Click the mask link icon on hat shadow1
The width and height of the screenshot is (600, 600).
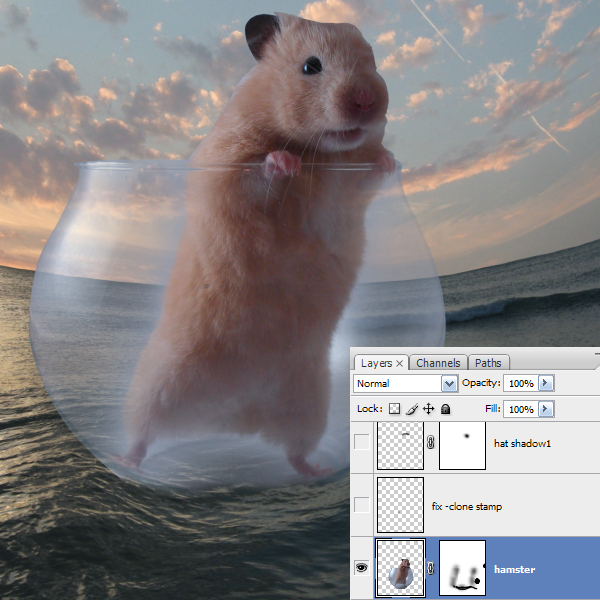(431, 442)
